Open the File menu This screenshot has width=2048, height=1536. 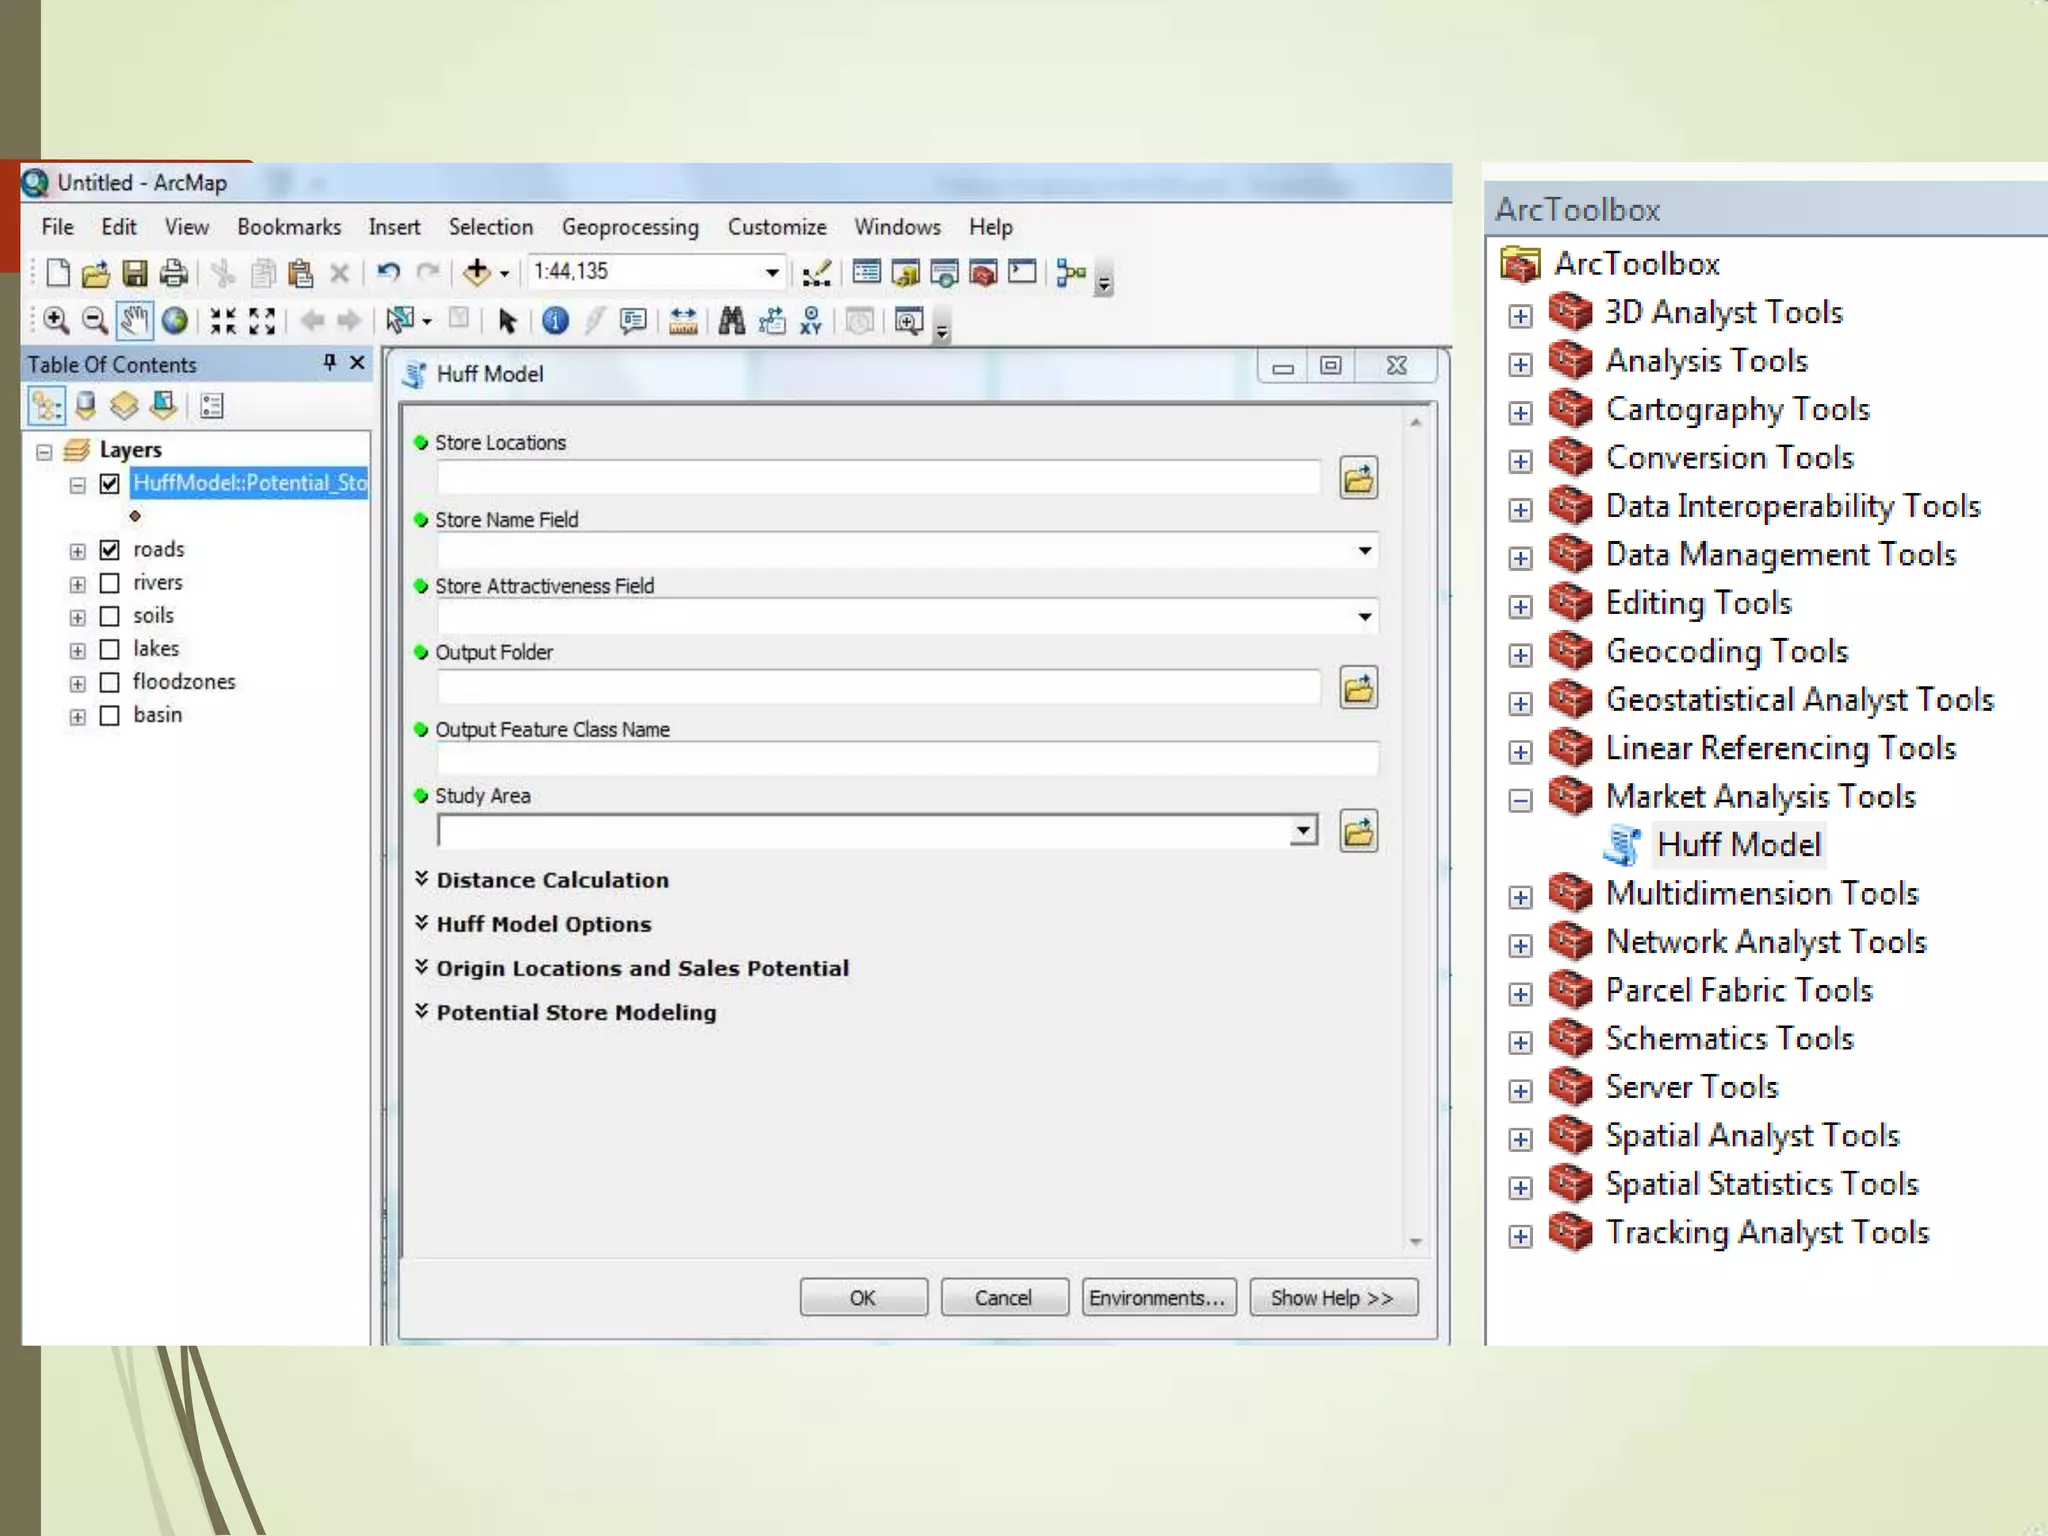pos(58,227)
